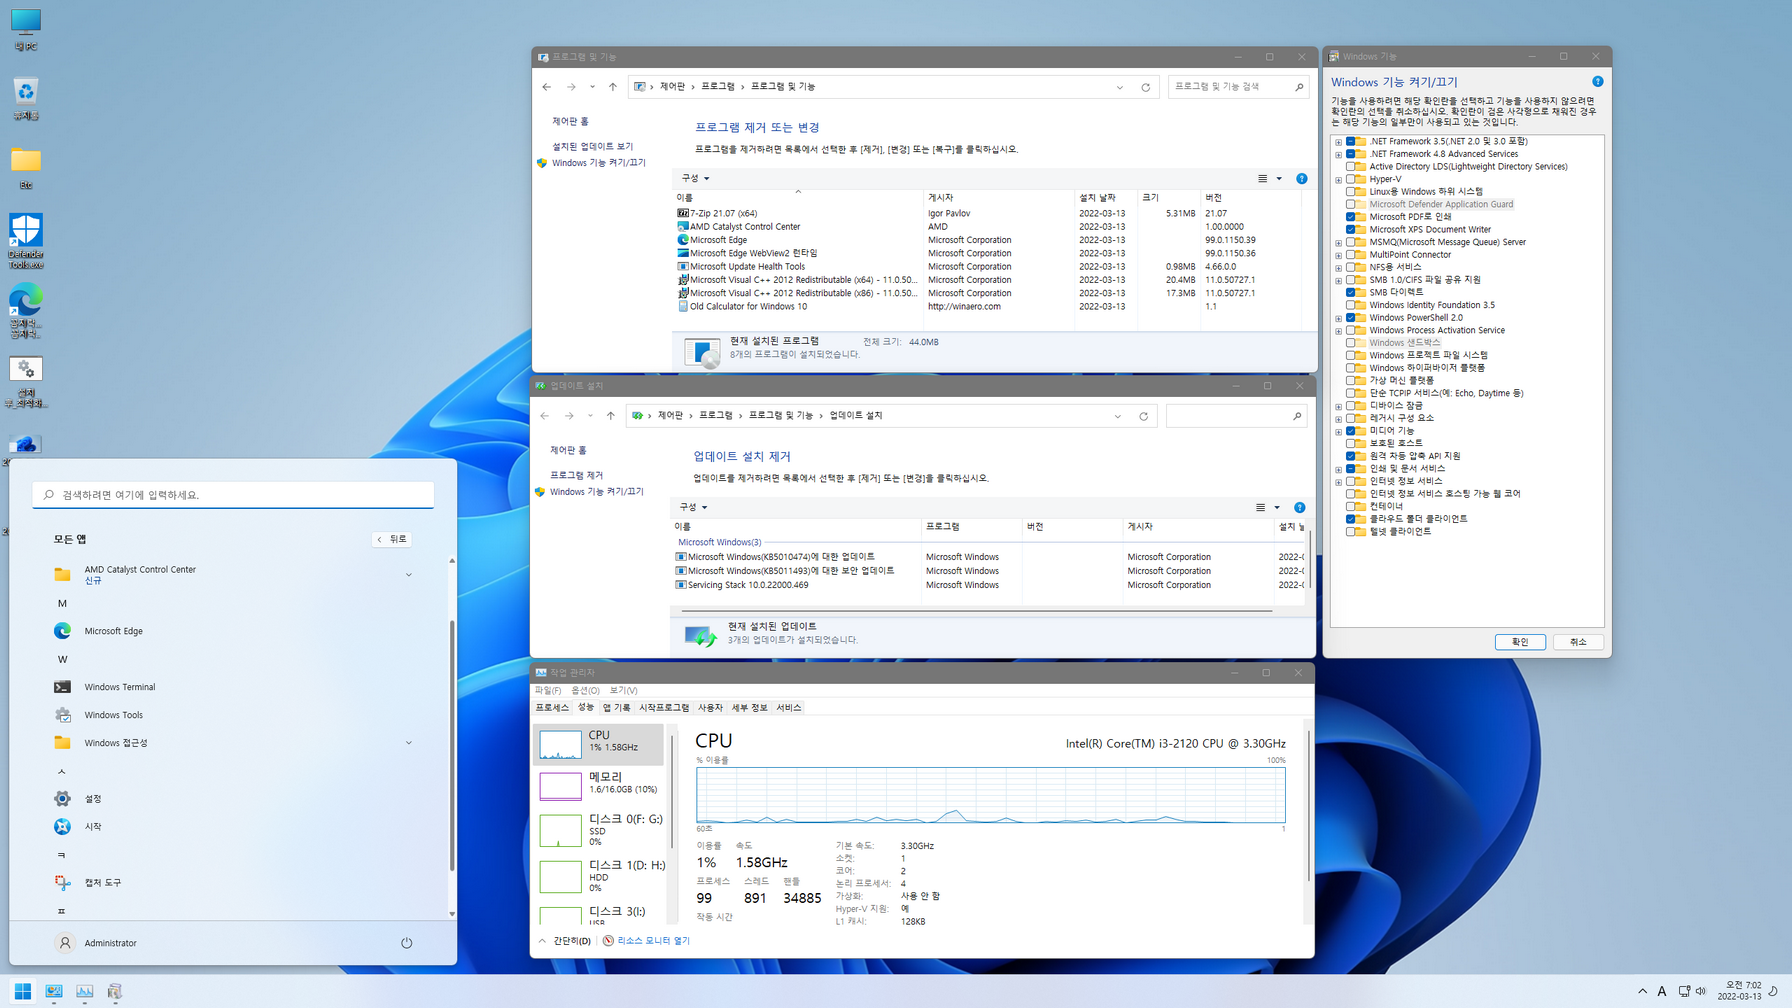This screenshot has width=1792, height=1008.
Task: Click the refresh icon in Installed Updates address bar
Action: pyautogui.click(x=1143, y=416)
